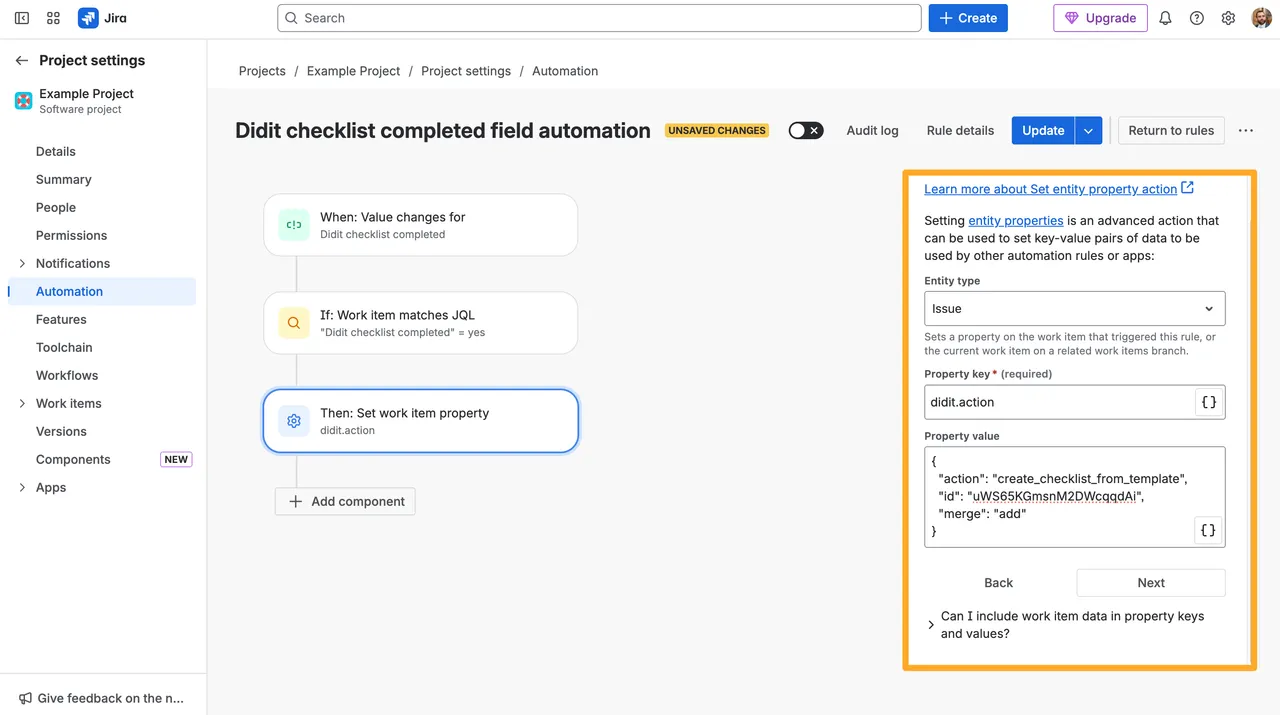Open People in project settings
This screenshot has width=1280, height=715.
tap(56, 207)
